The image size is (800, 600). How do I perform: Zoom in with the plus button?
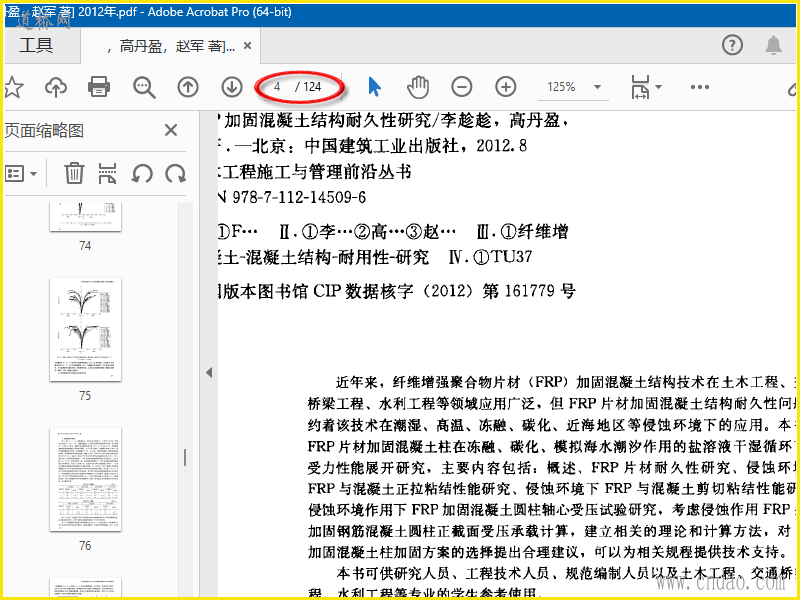pos(506,87)
